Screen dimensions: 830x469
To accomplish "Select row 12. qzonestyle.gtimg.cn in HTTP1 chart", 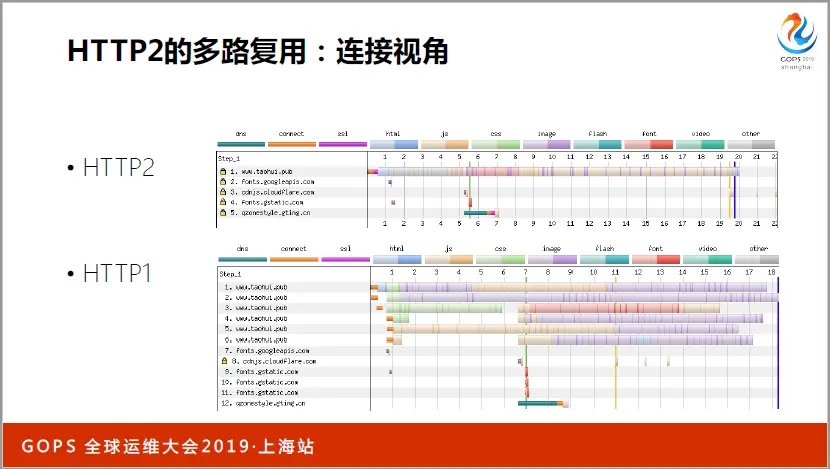I will (499, 403).
